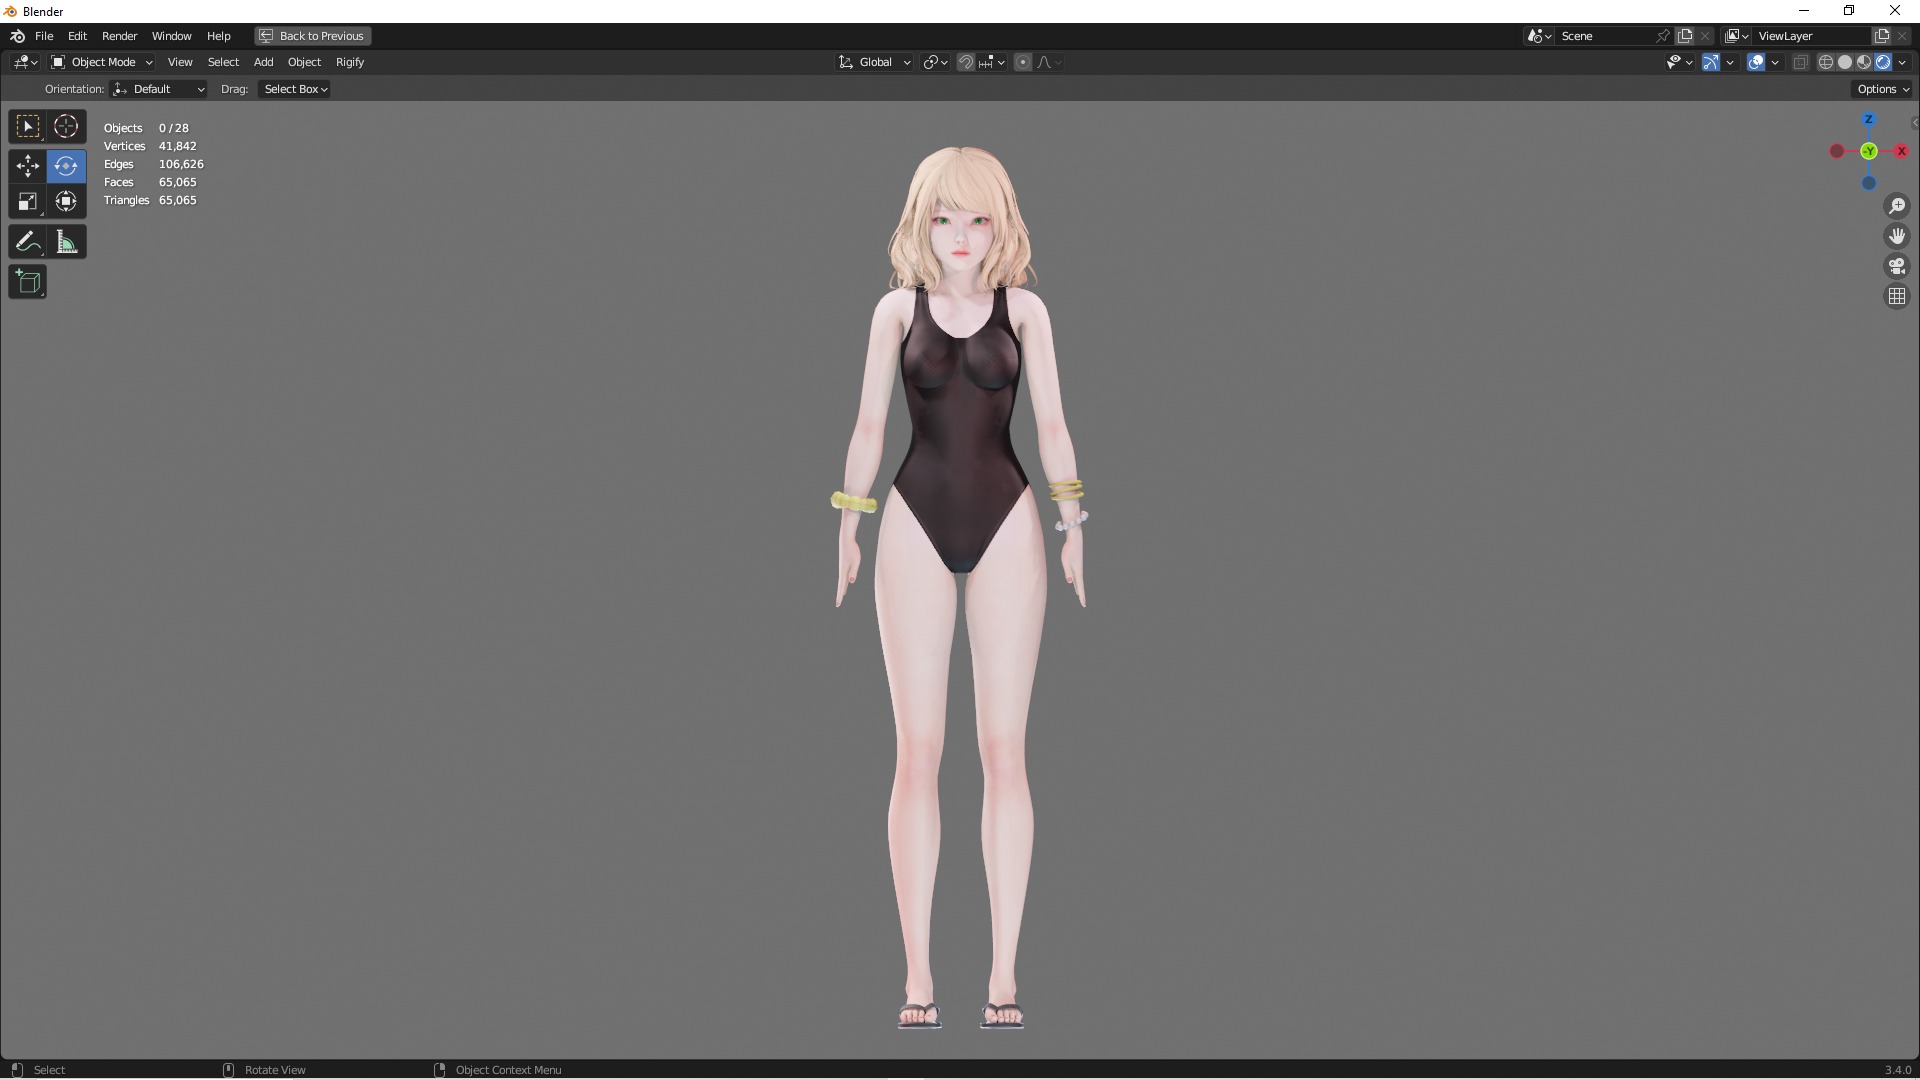
Task: Open the view layer browse dropdown icon
Action: [x=1737, y=36]
